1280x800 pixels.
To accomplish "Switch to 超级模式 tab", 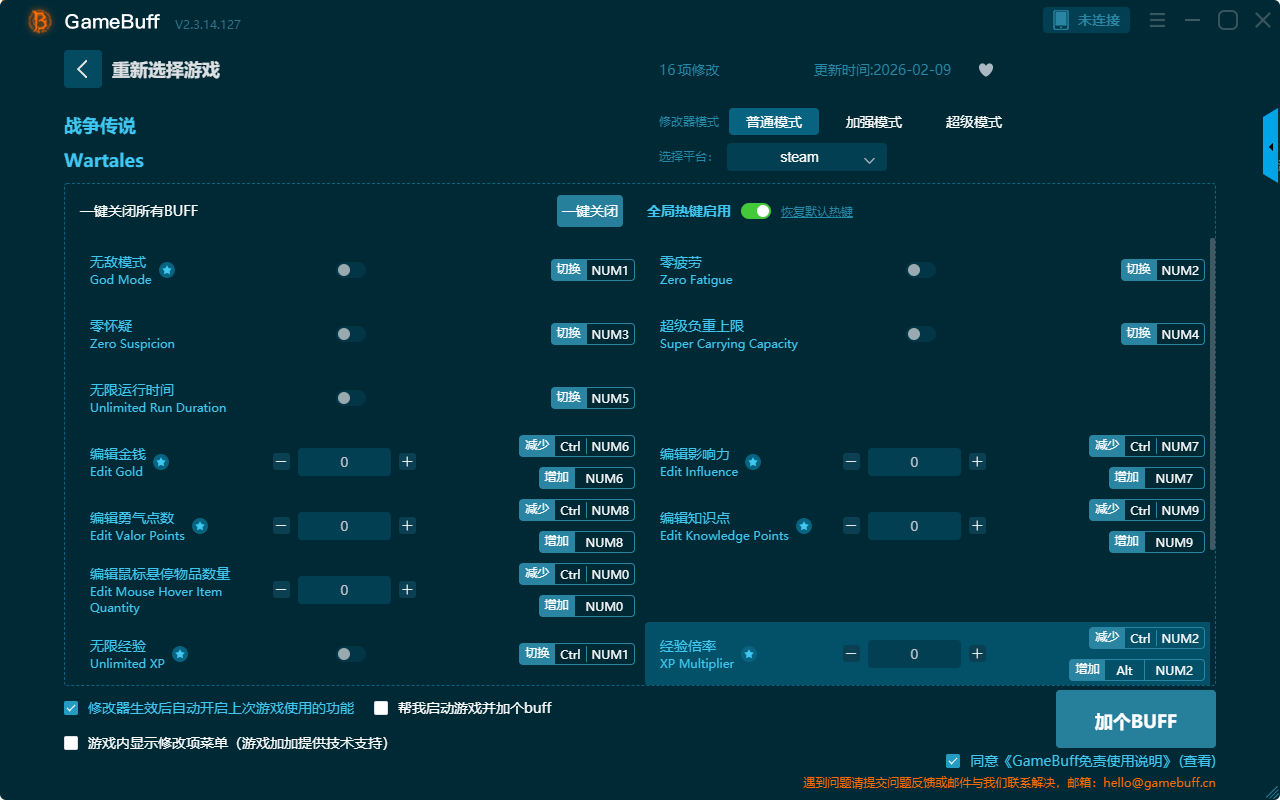I will click(973, 122).
